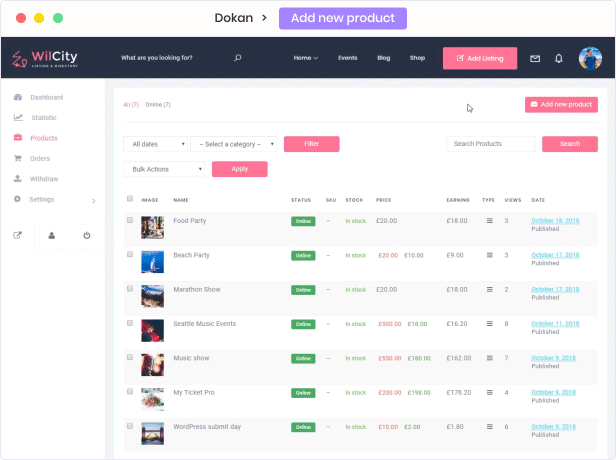Click the Add Listing button

tap(480, 58)
